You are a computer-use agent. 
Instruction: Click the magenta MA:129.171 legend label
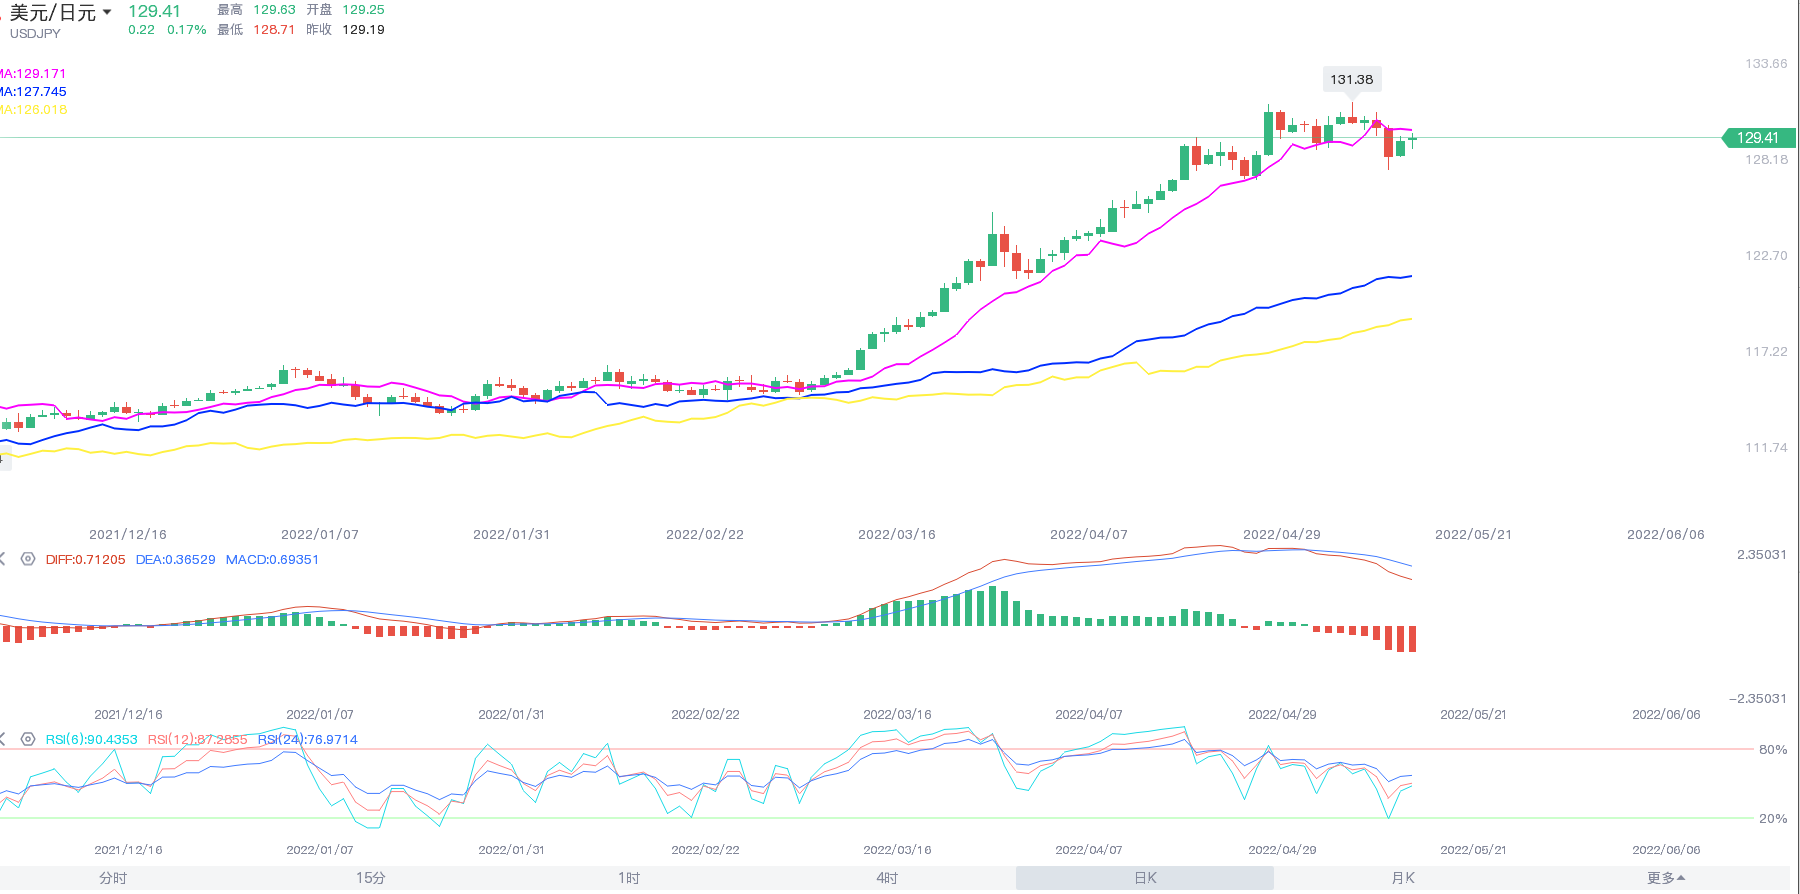34,73
